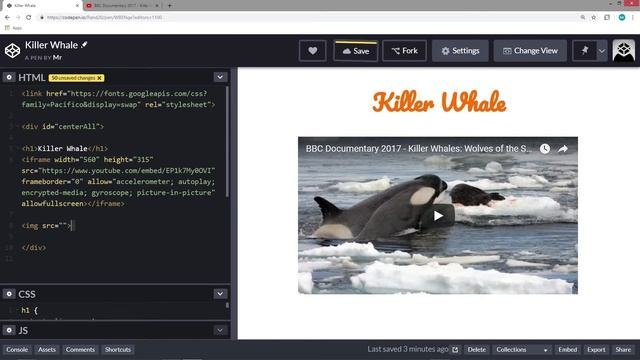Show keyboard Shortcuts
This screenshot has height=360, width=640.
pyautogui.click(x=118, y=350)
